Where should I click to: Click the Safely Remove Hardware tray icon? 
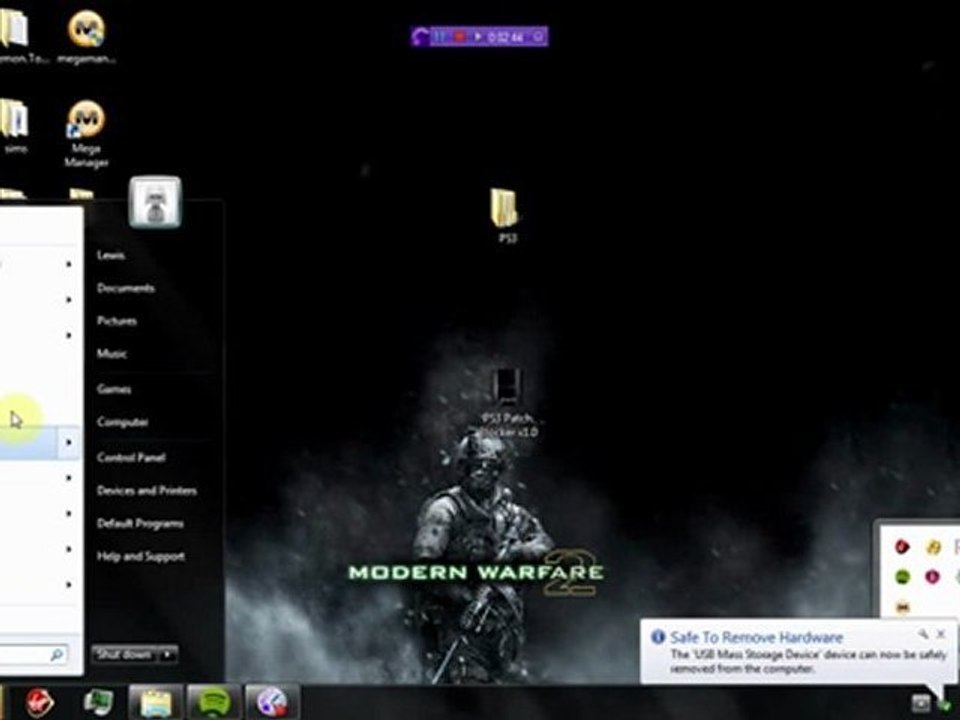(945, 703)
